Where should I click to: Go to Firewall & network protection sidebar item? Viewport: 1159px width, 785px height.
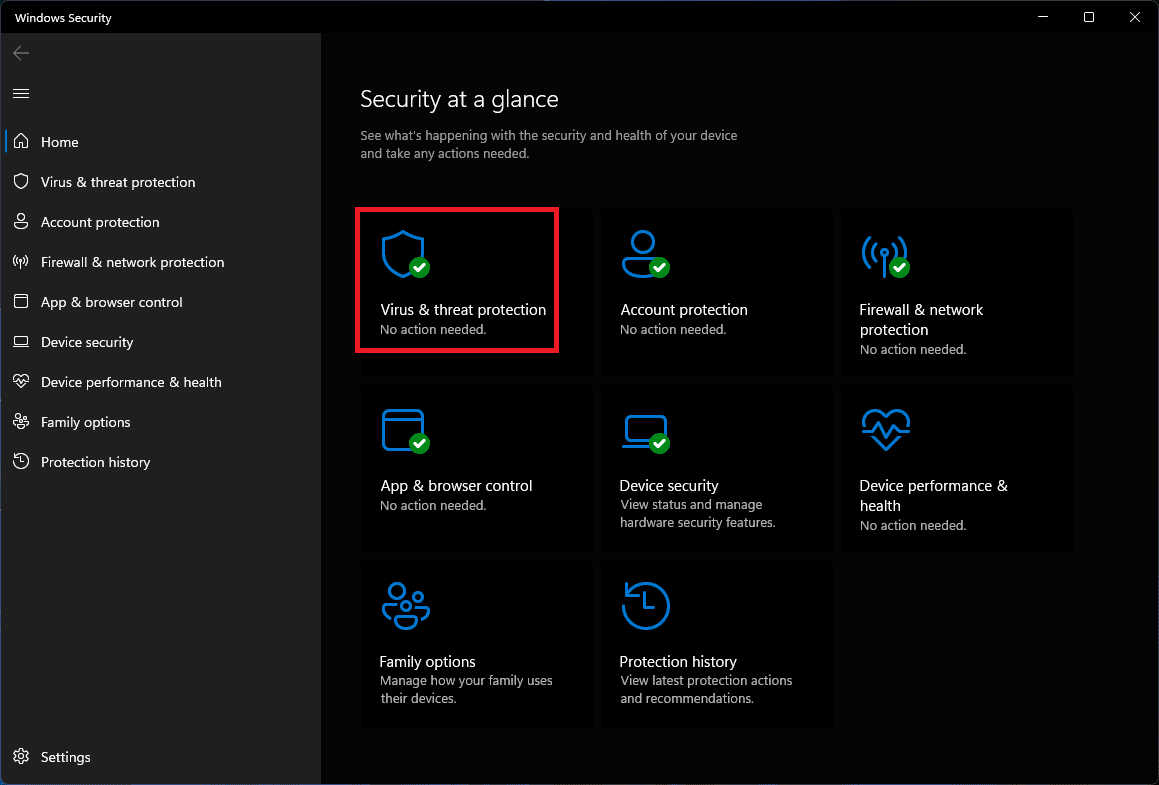pyautogui.click(x=132, y=262)
